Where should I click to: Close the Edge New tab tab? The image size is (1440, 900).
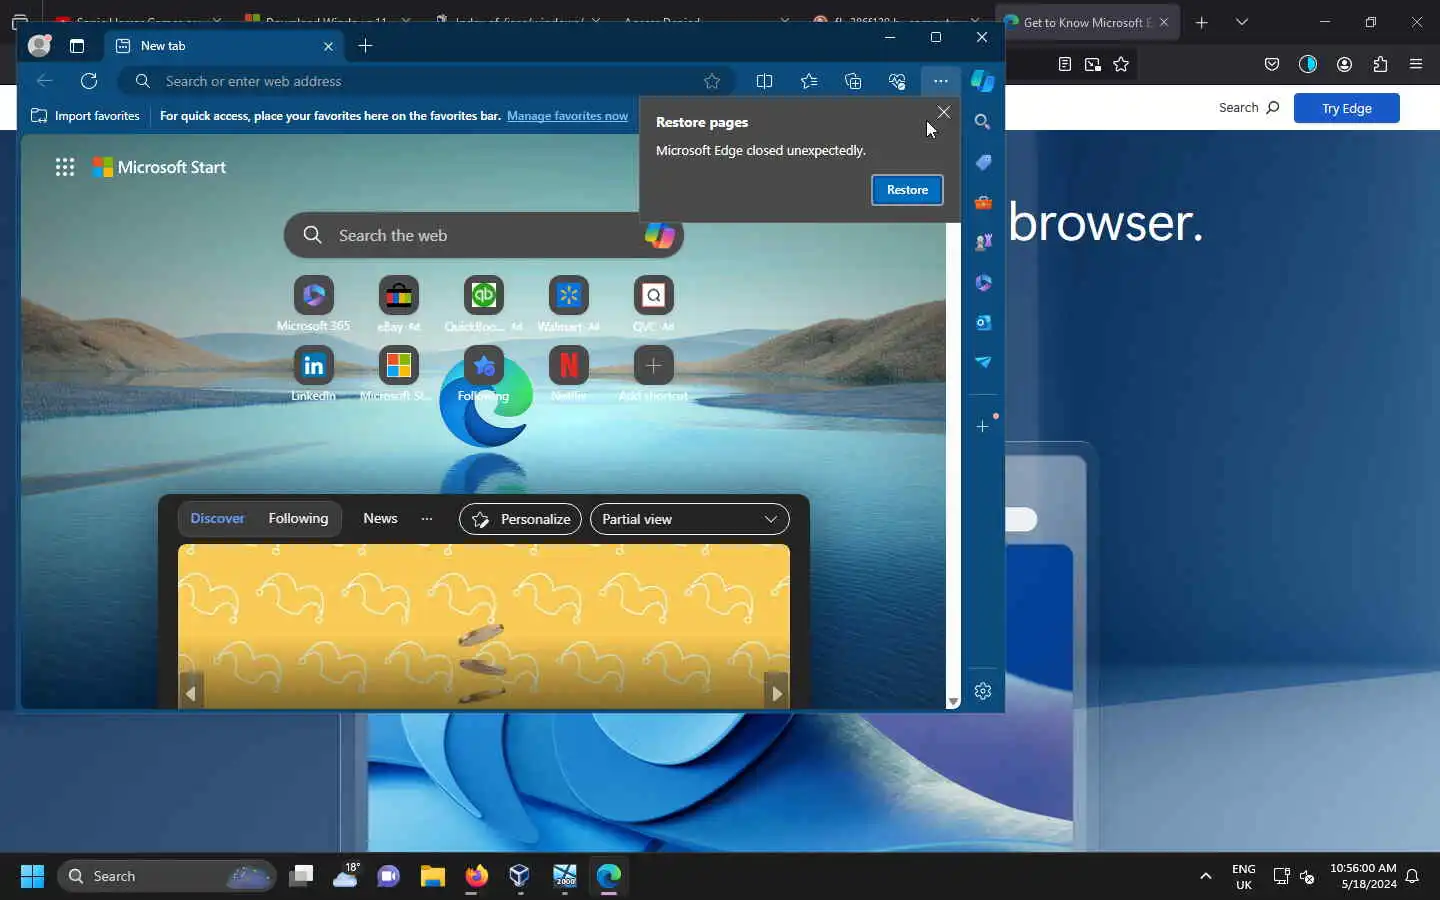(x=328, y=46)
